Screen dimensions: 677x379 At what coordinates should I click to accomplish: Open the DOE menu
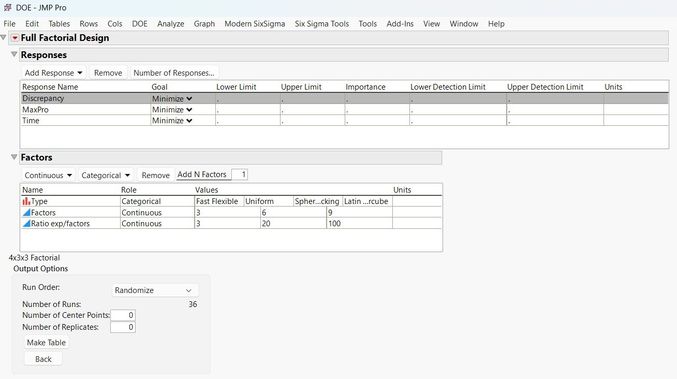139,24
